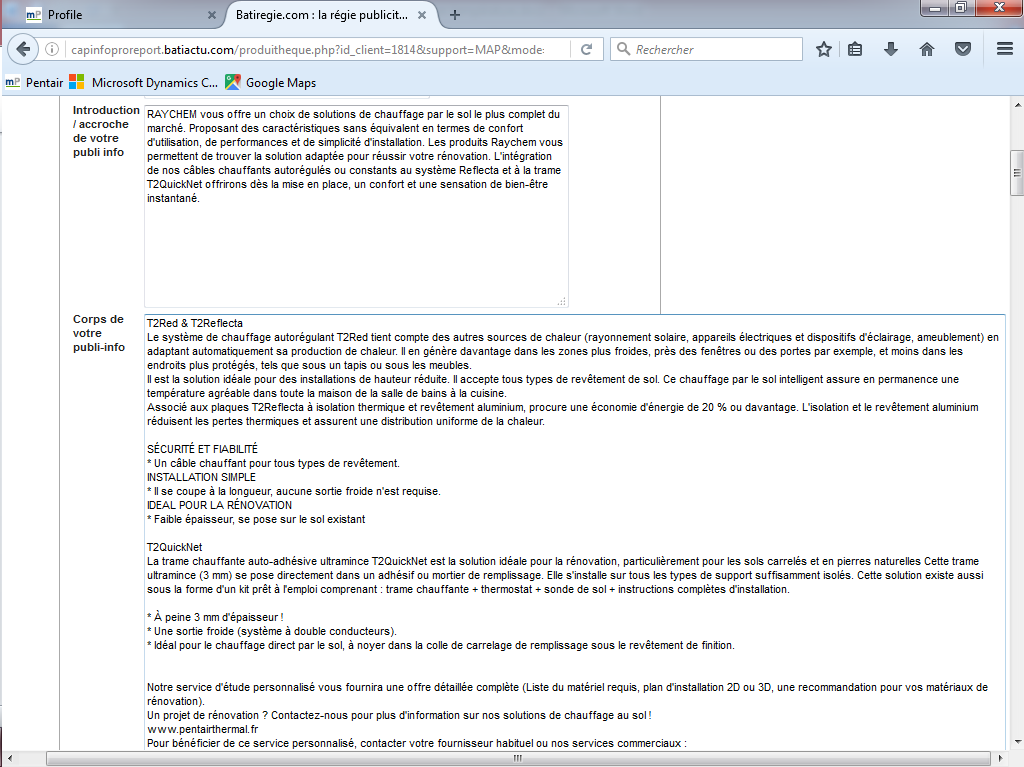Viewport: 1024px width, 767px height.
Task: Click the 'Corps de votre publi-info' label
Action: [x=99, y=333]
